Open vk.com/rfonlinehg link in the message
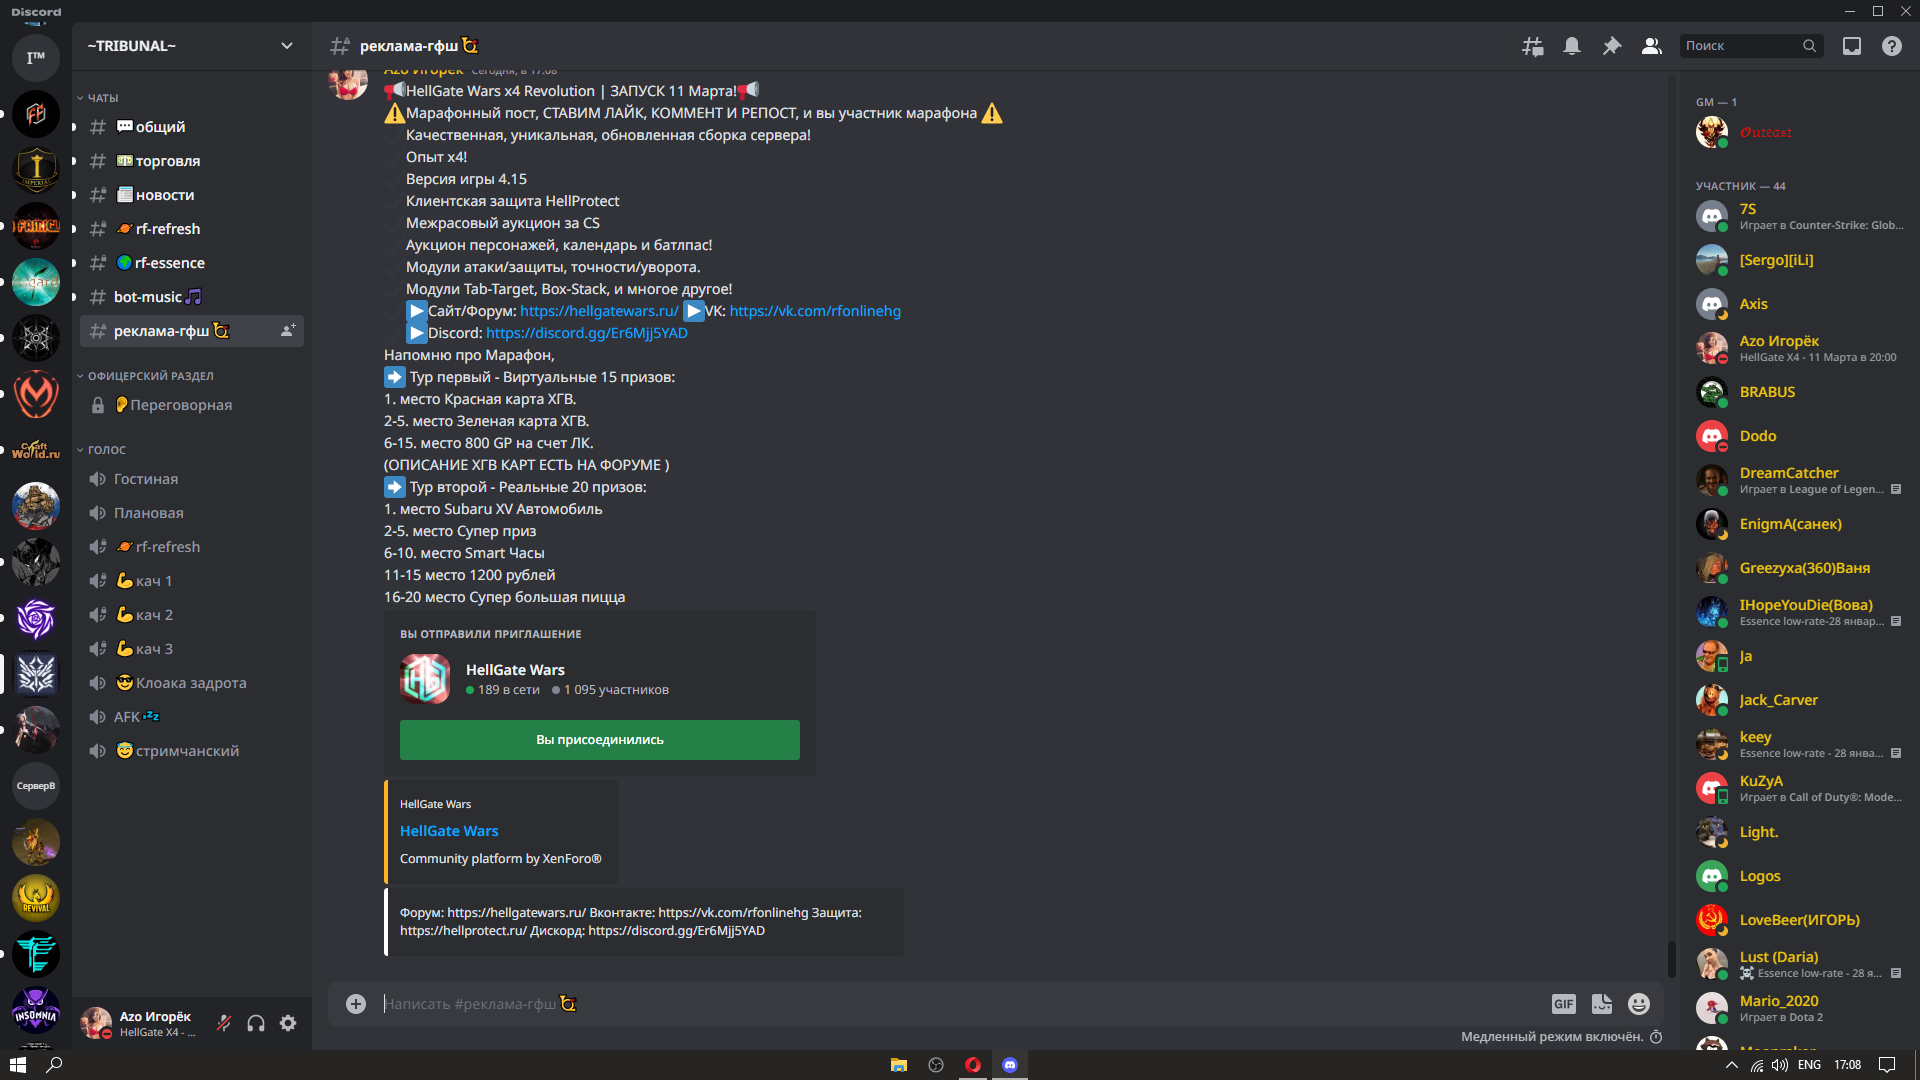Screen dimensions: 1920x1080 815,311
